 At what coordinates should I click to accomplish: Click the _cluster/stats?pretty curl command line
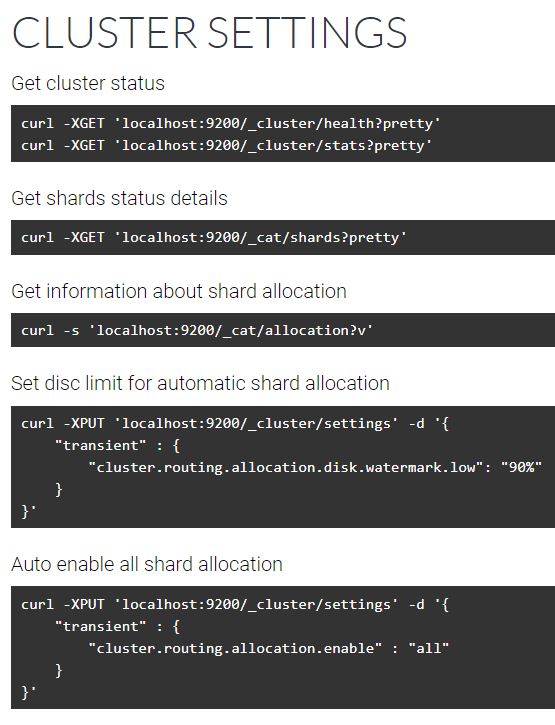pyautogui.click(x=226, y=146)
